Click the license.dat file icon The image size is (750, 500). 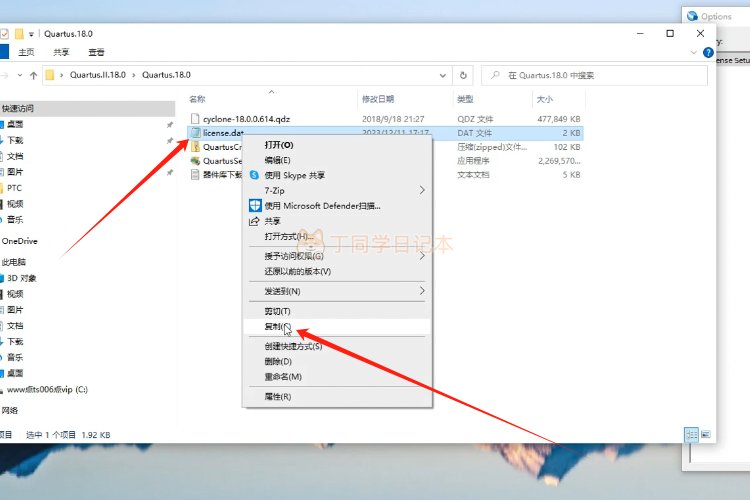pyautogui.click(x=195, y=133)
